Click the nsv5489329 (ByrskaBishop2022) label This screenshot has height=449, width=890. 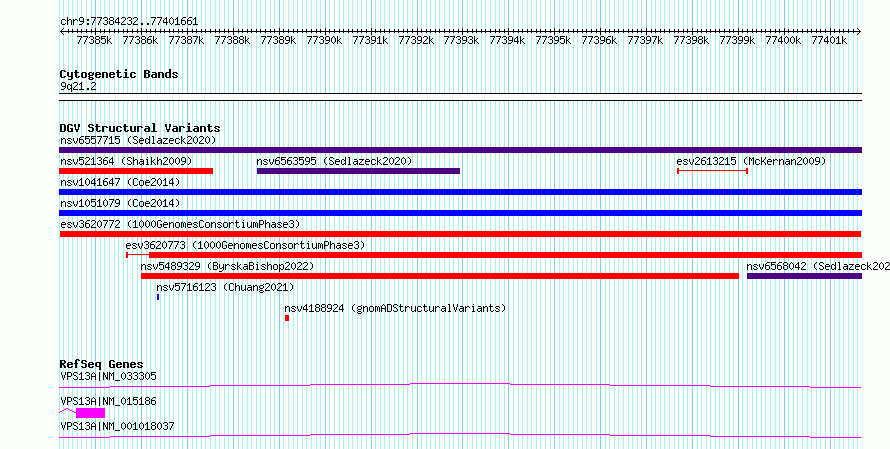[x=227, y=266]
